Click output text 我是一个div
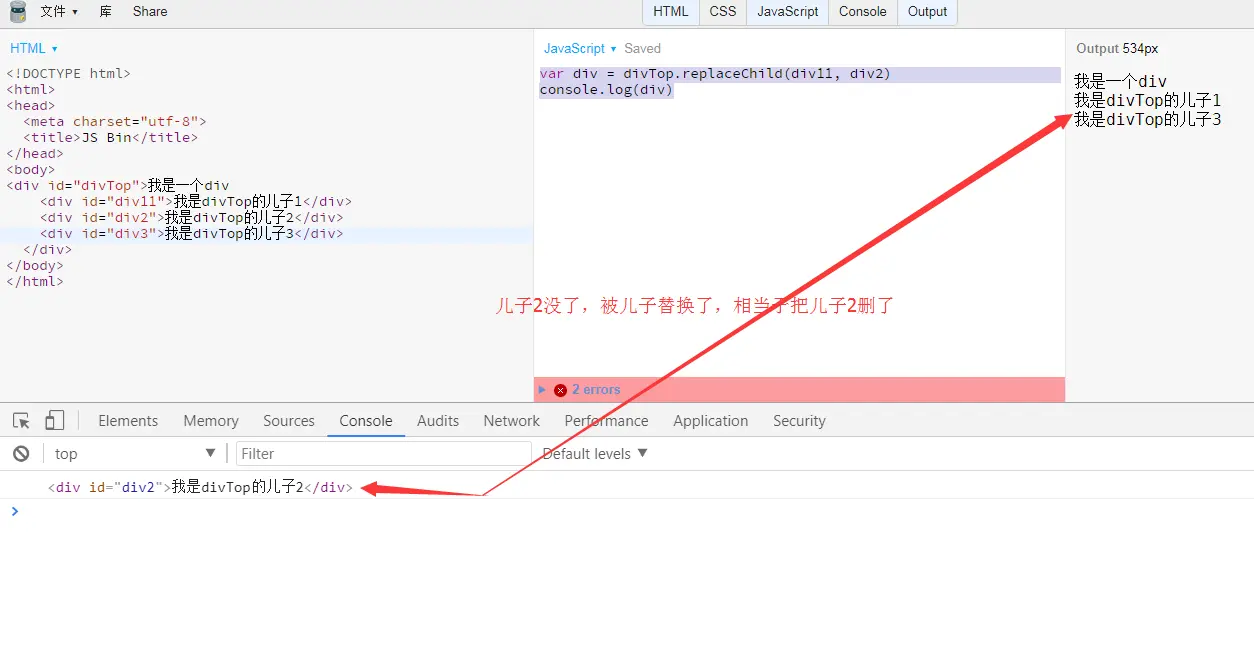The width and height of the screenshot is (1254, 671). click(x=1120, y=82)
